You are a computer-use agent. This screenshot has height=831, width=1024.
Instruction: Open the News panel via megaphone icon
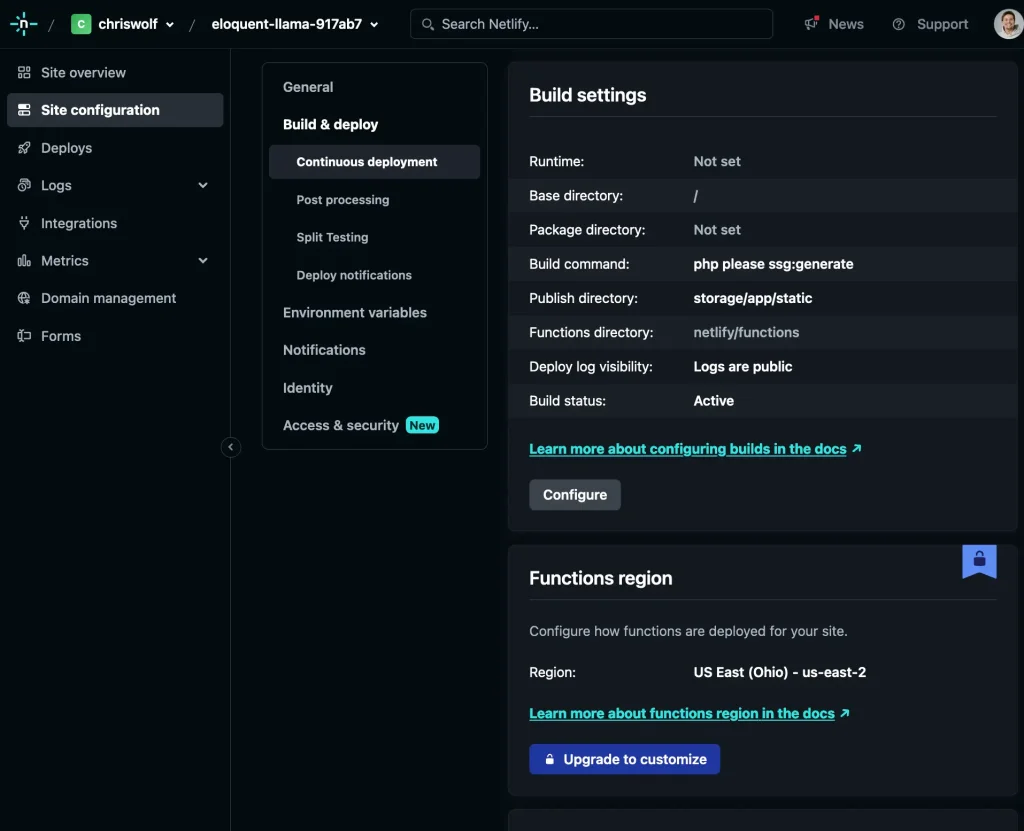(812, 23)
